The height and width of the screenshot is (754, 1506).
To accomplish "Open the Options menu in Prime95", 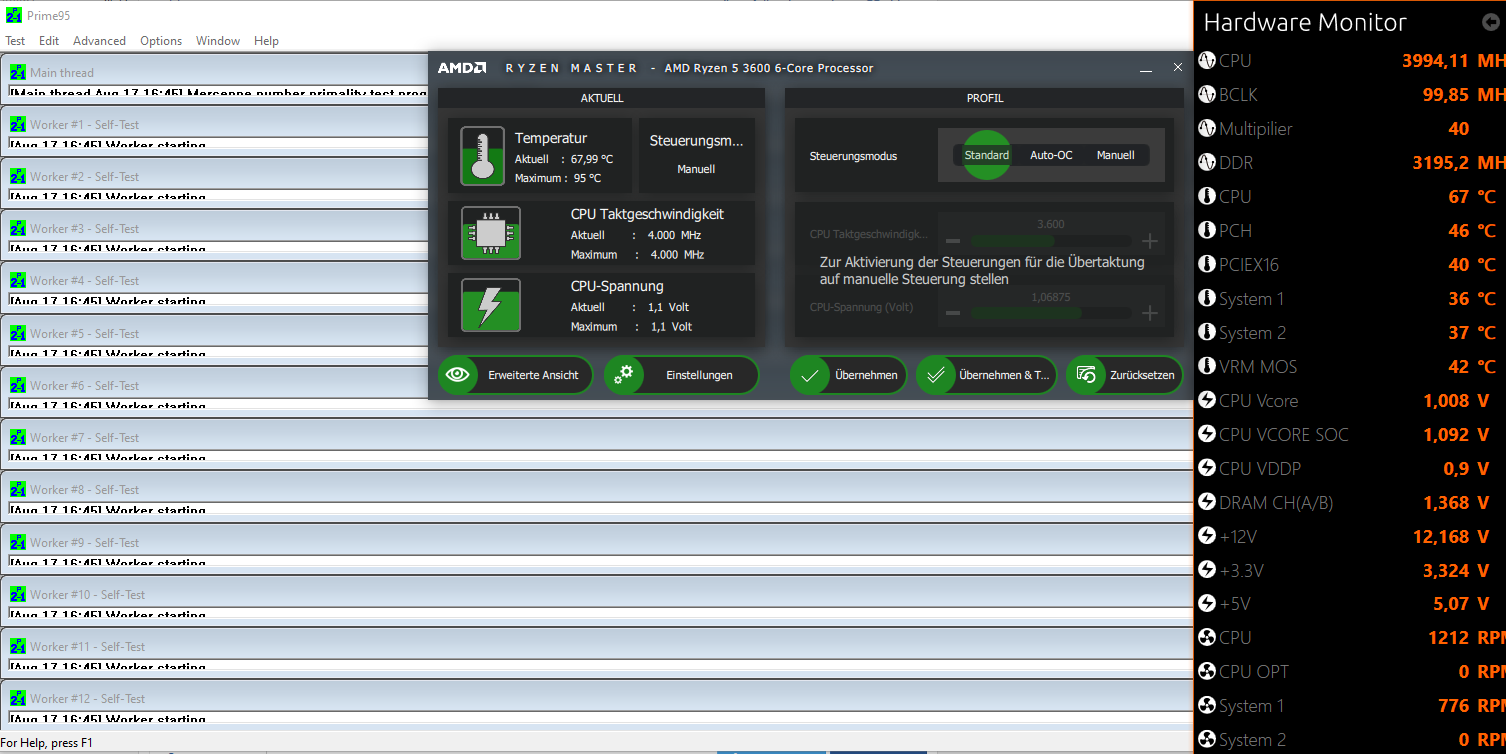I will (x=161, y=41).
